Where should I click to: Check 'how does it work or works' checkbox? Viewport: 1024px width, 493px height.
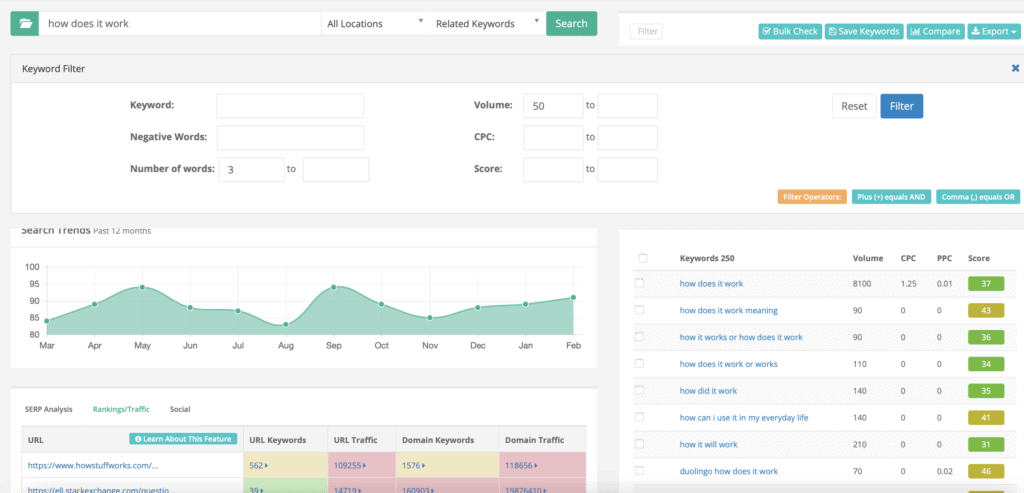[x=639, y=364]
